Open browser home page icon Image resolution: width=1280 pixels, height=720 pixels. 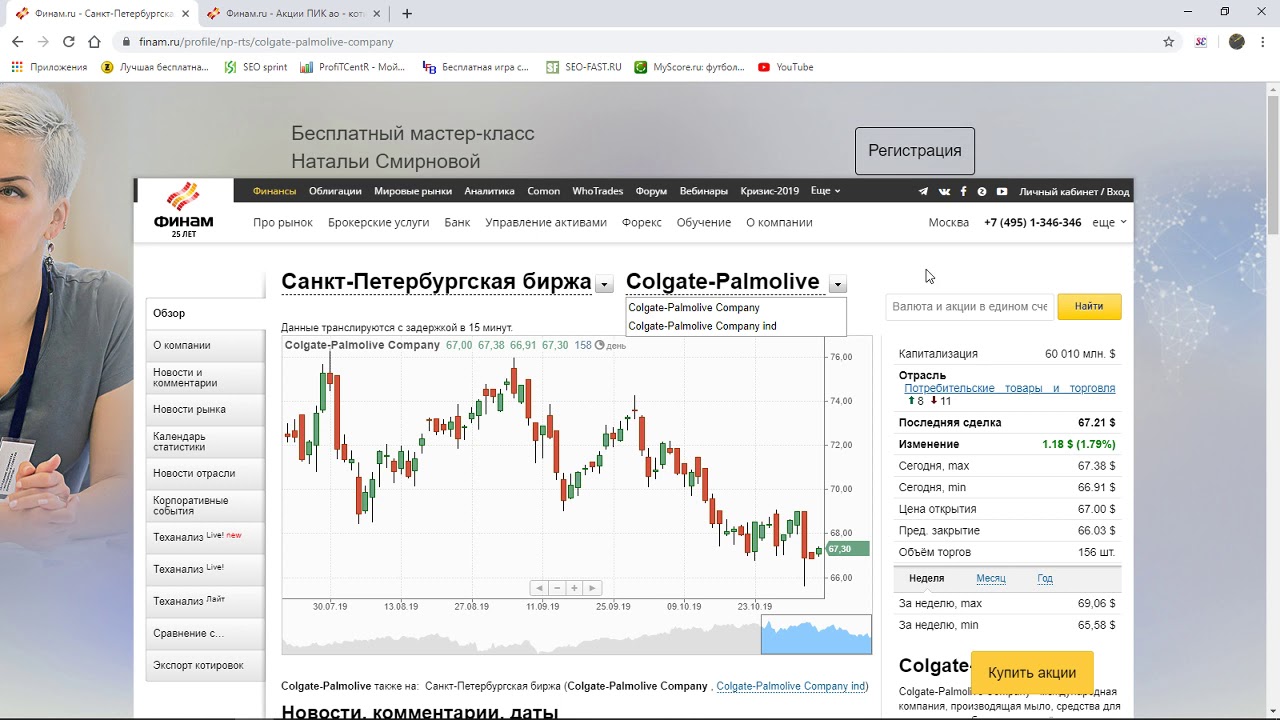click(94, 42)
